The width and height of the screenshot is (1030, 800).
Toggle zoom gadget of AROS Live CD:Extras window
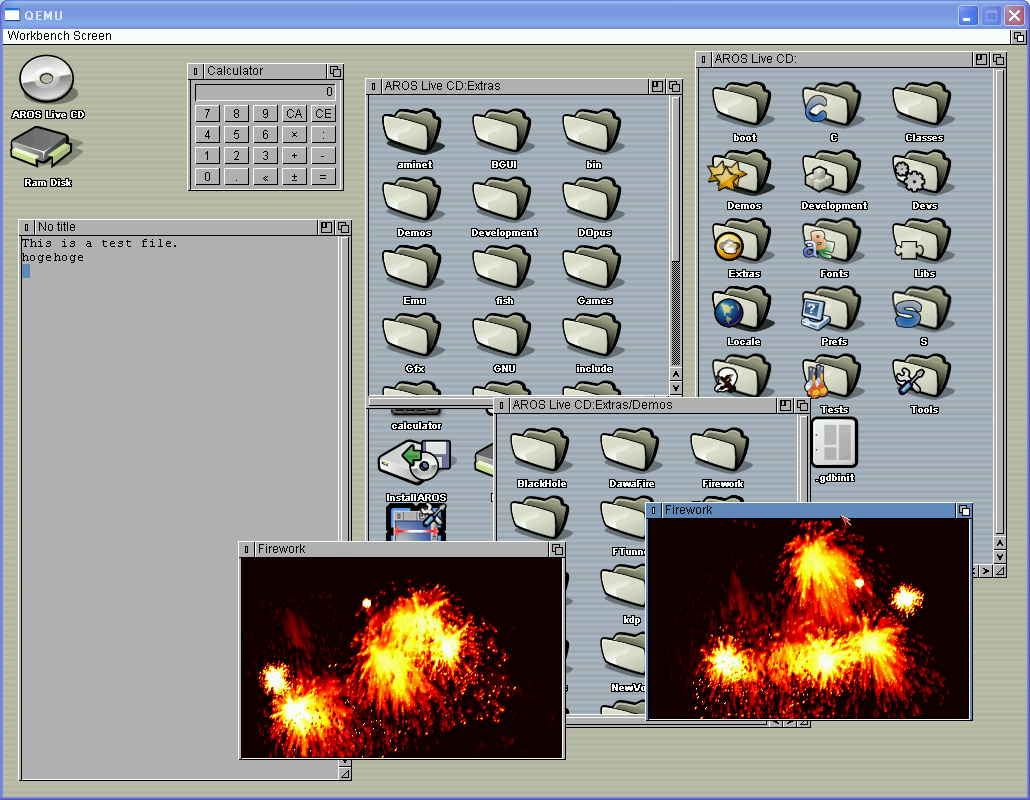tap(657, 86)
